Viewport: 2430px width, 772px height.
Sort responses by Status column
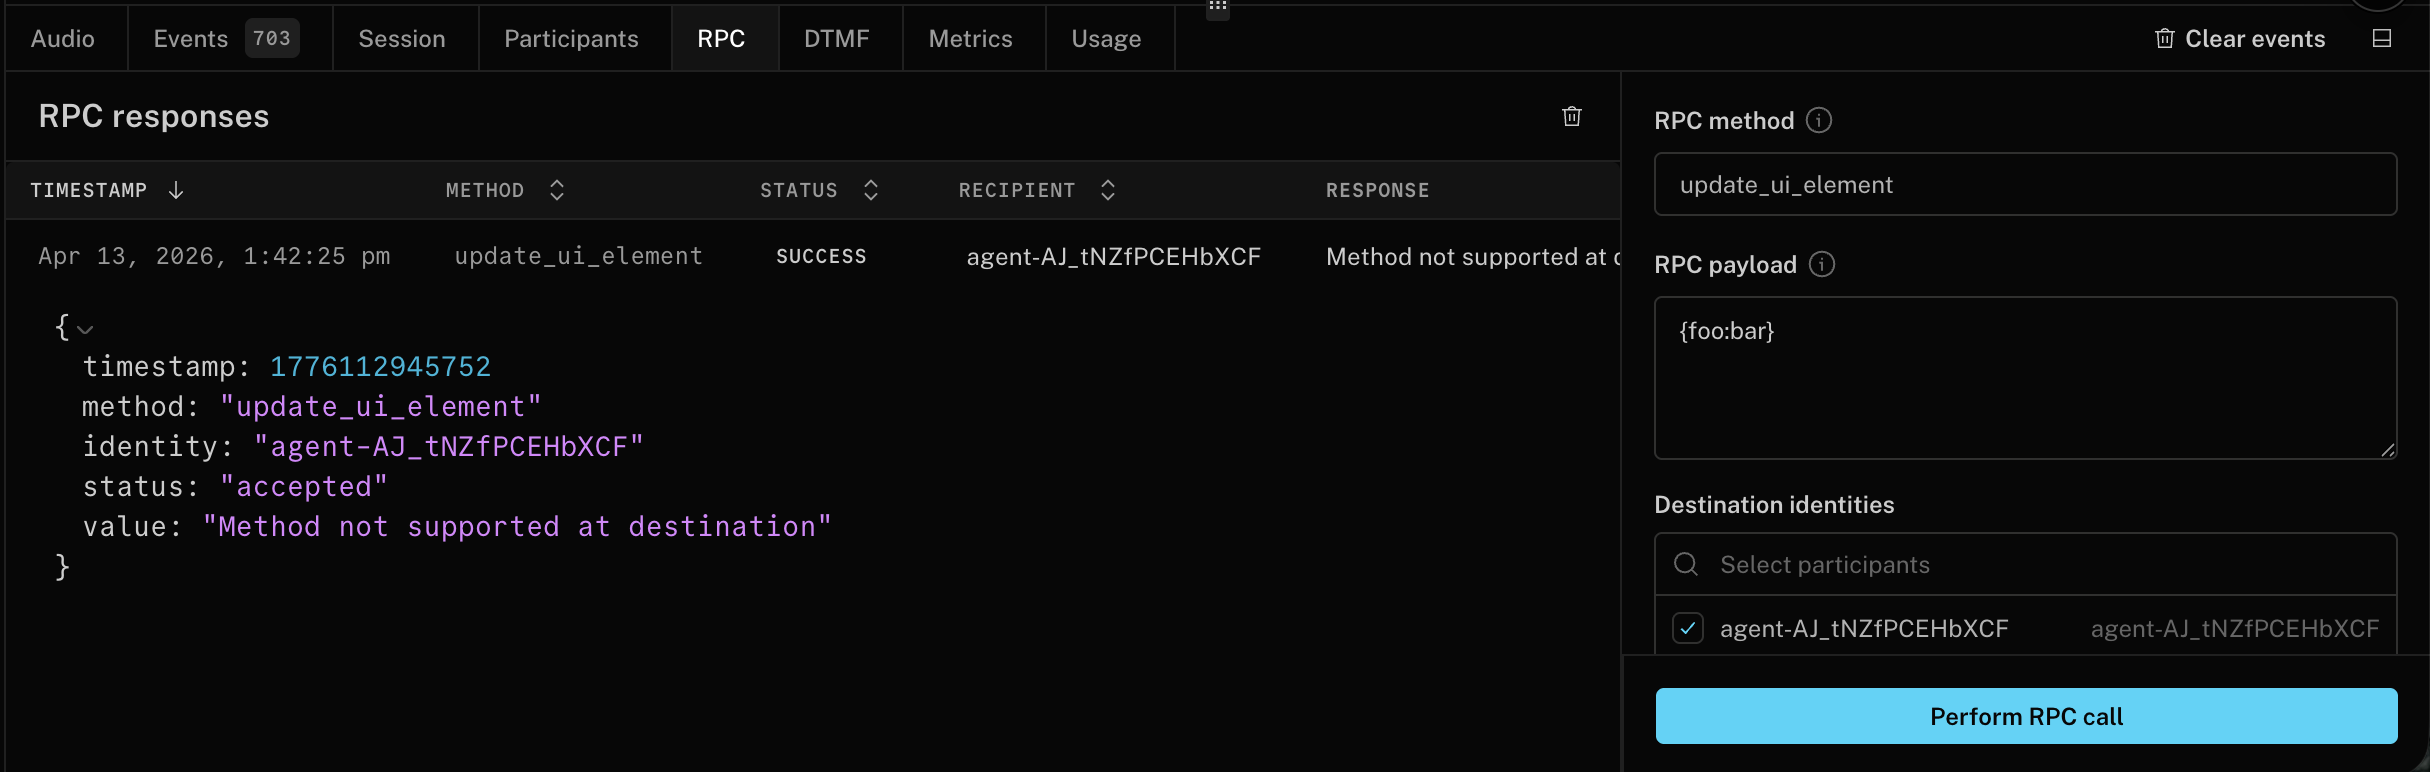tap(871, 190)
